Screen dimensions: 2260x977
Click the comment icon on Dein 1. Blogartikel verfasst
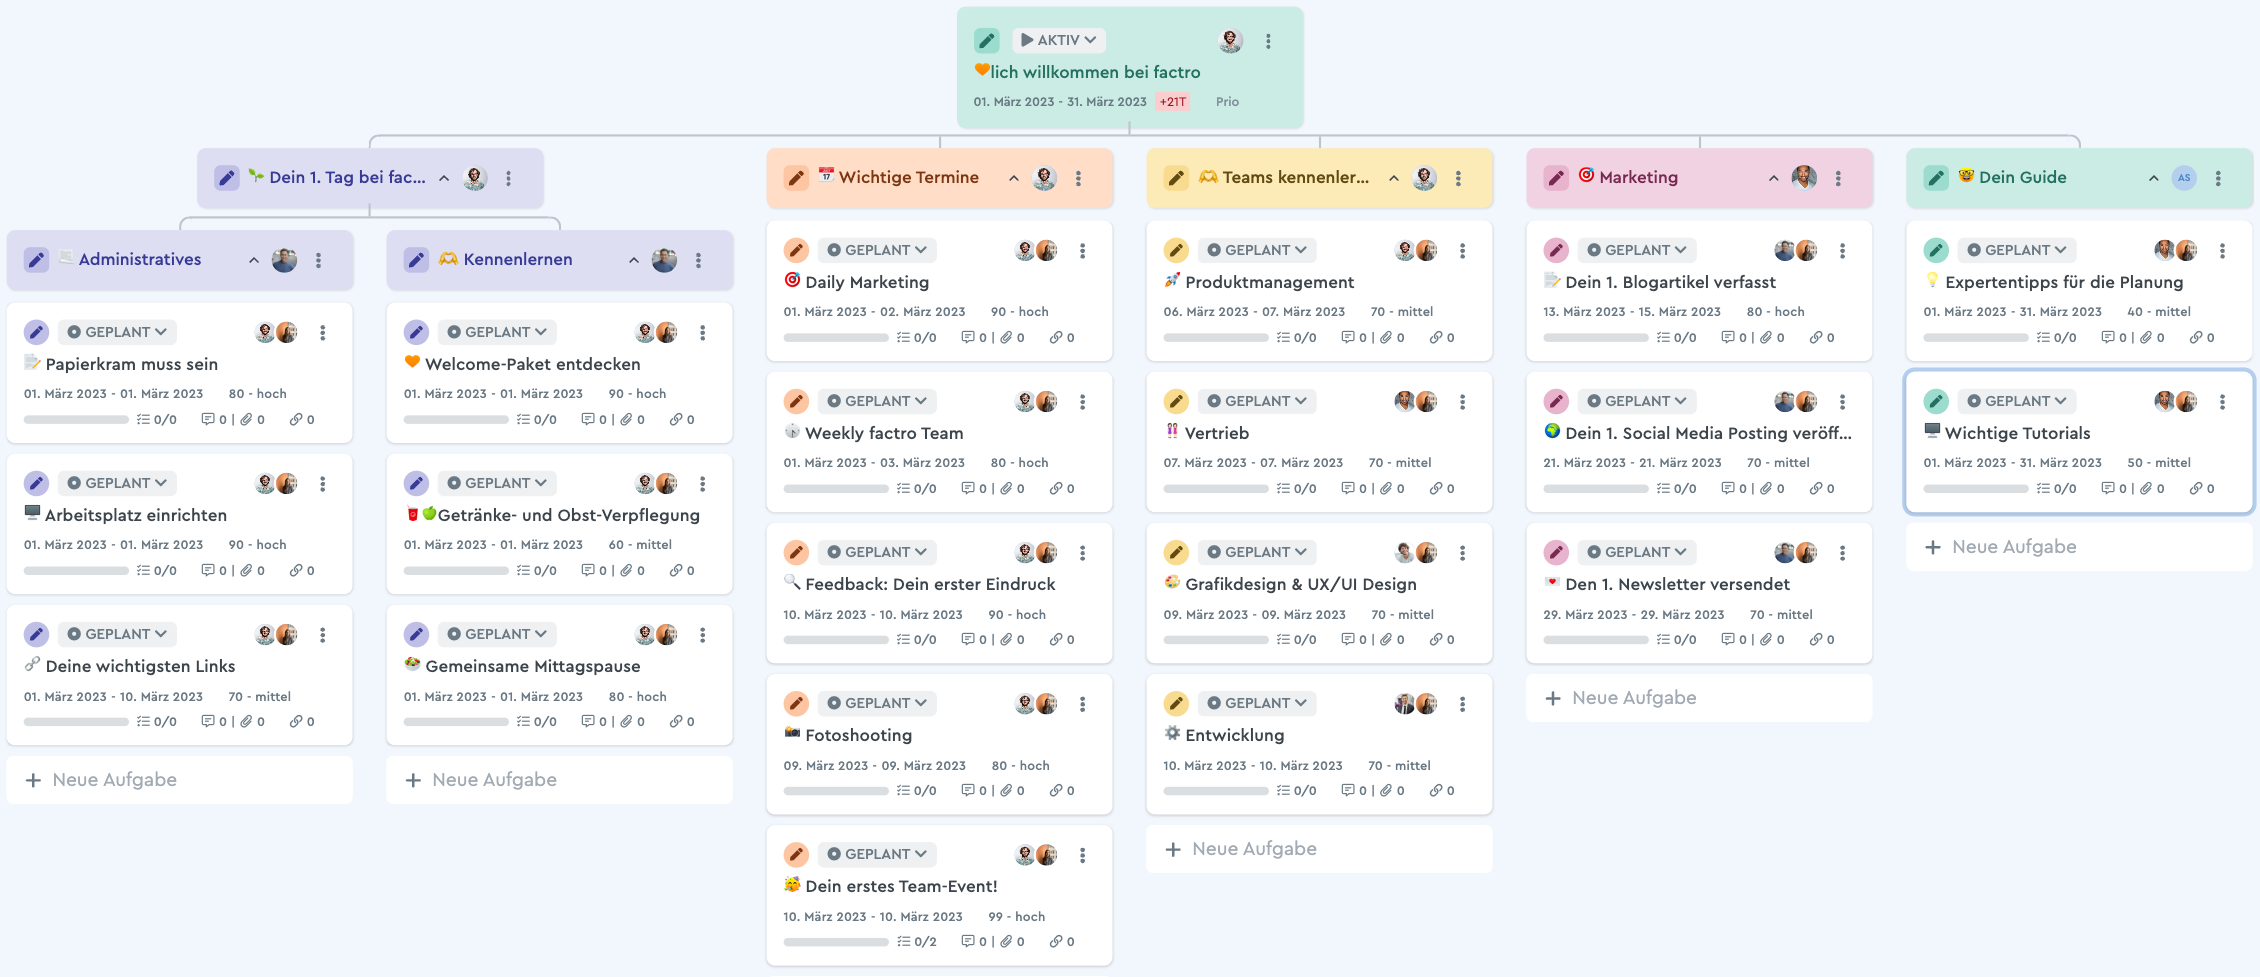pyautogui.click(x=1728, y=338)
